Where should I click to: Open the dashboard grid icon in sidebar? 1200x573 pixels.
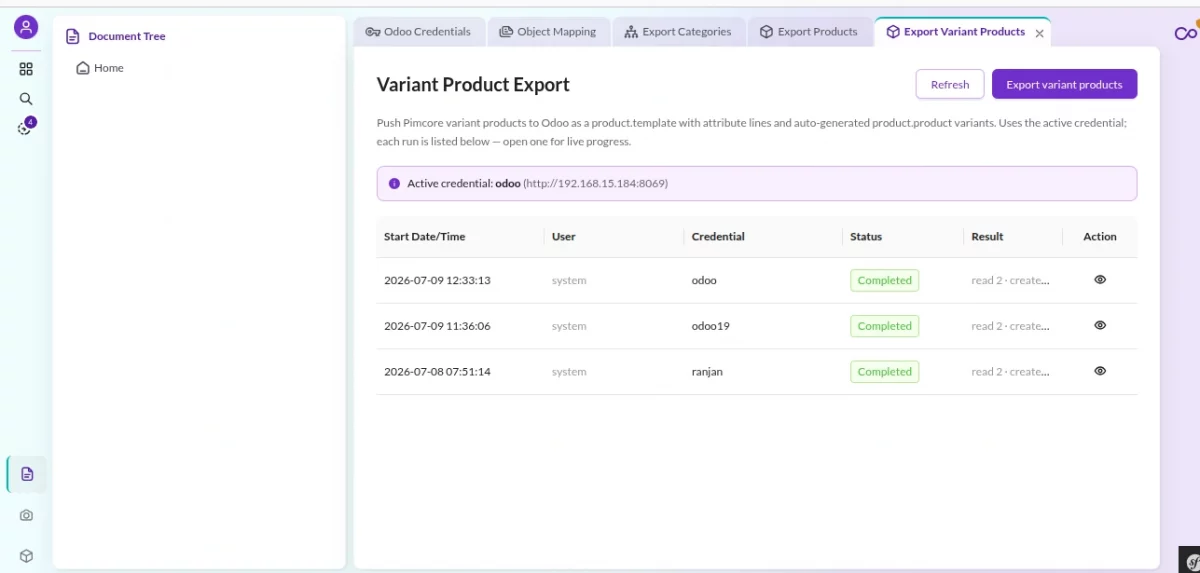pos(26,69)
